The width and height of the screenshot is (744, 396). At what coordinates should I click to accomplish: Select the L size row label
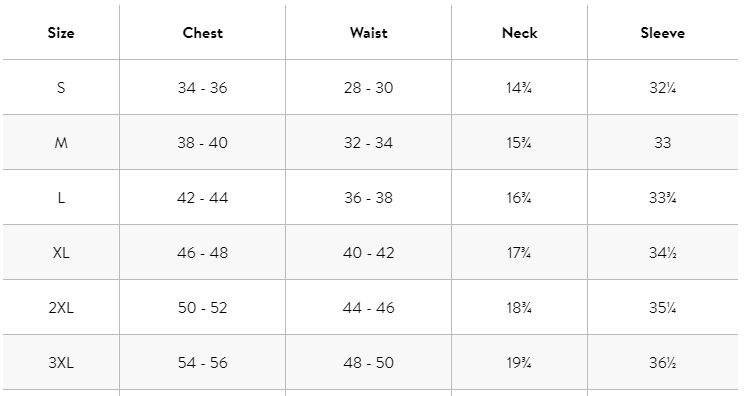coord(61,198)
